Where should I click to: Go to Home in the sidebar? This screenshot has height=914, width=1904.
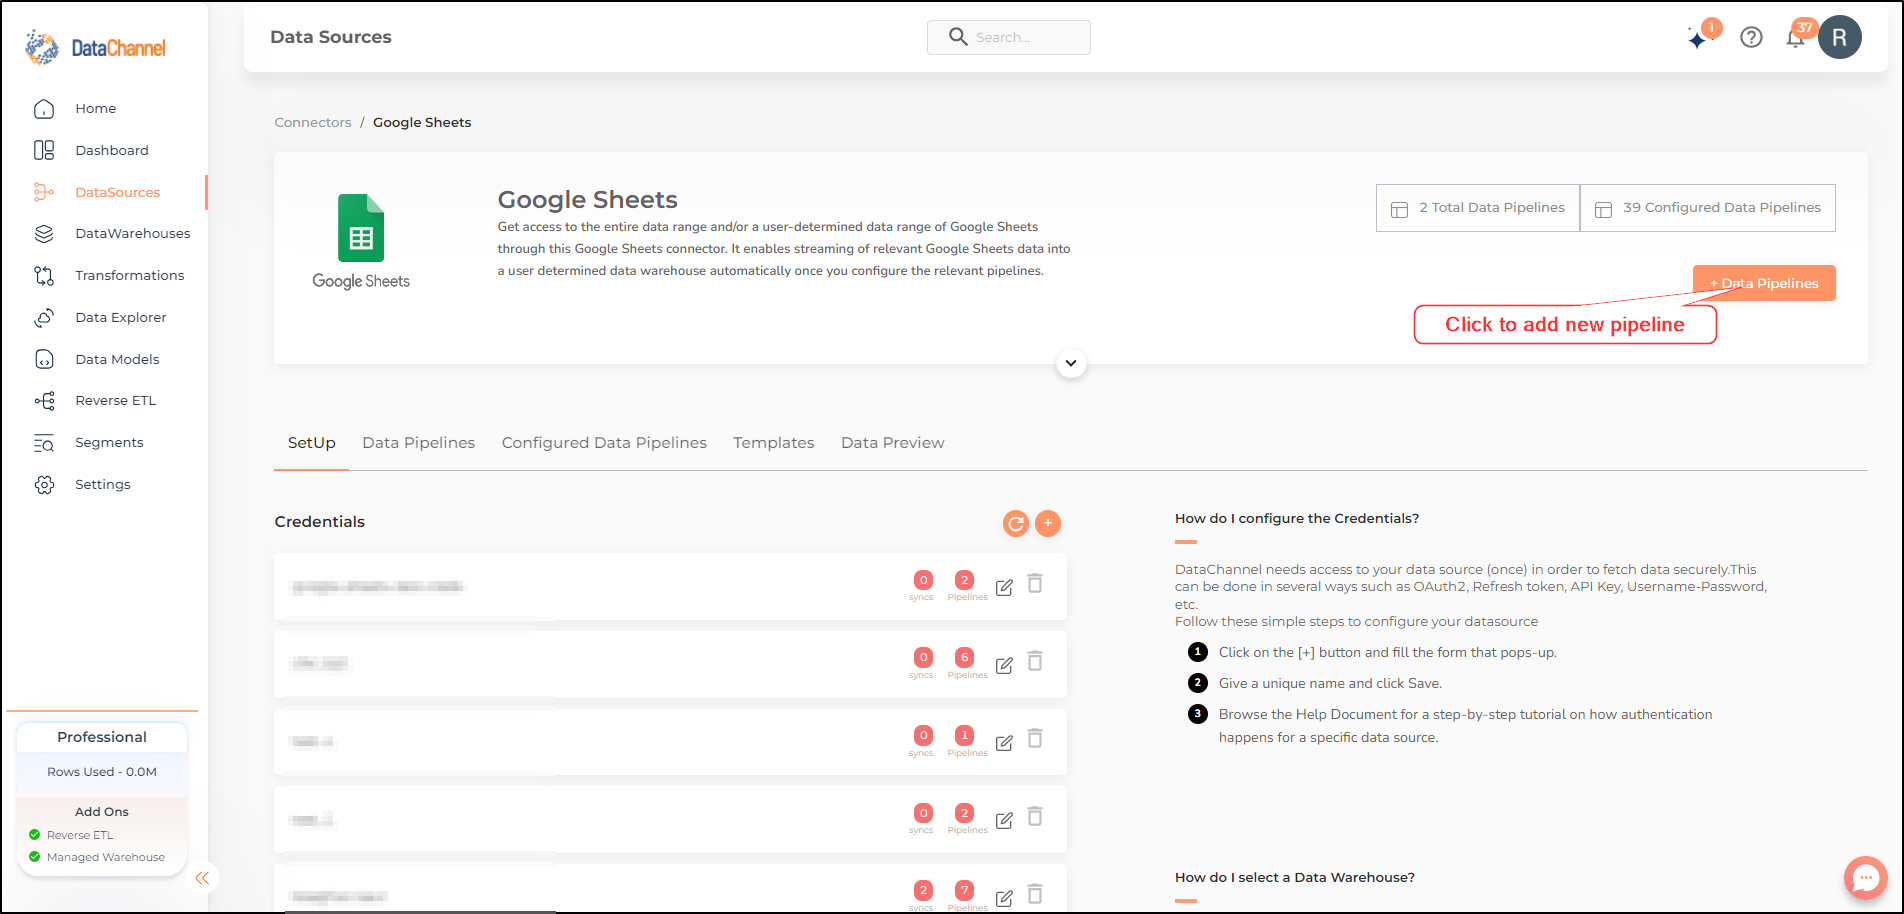95,109
